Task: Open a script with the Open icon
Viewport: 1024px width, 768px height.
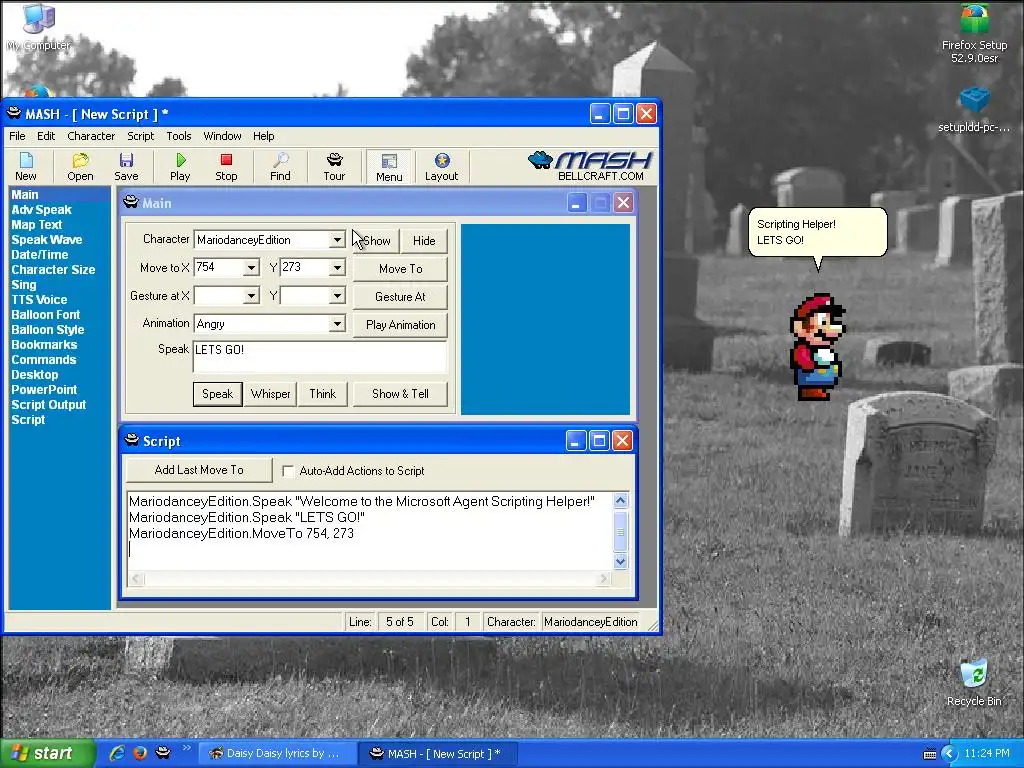Action: (x=80, y=167)
